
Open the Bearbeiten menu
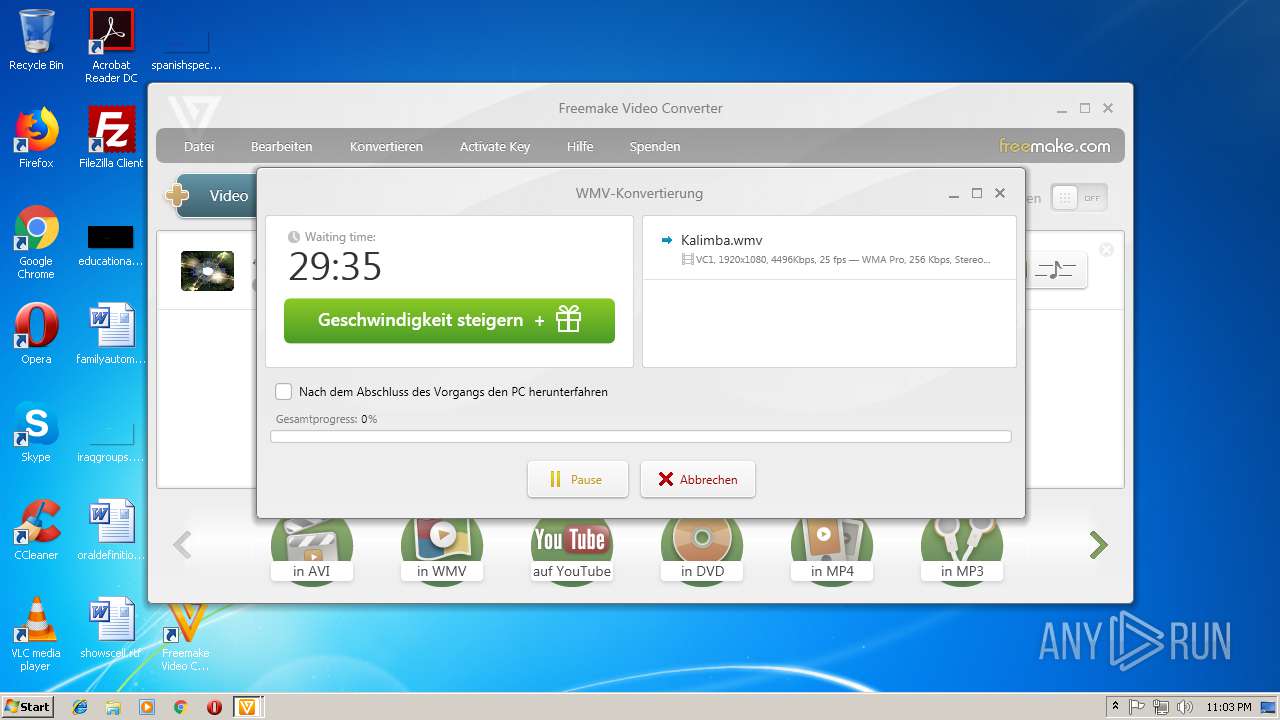point(281,146)
